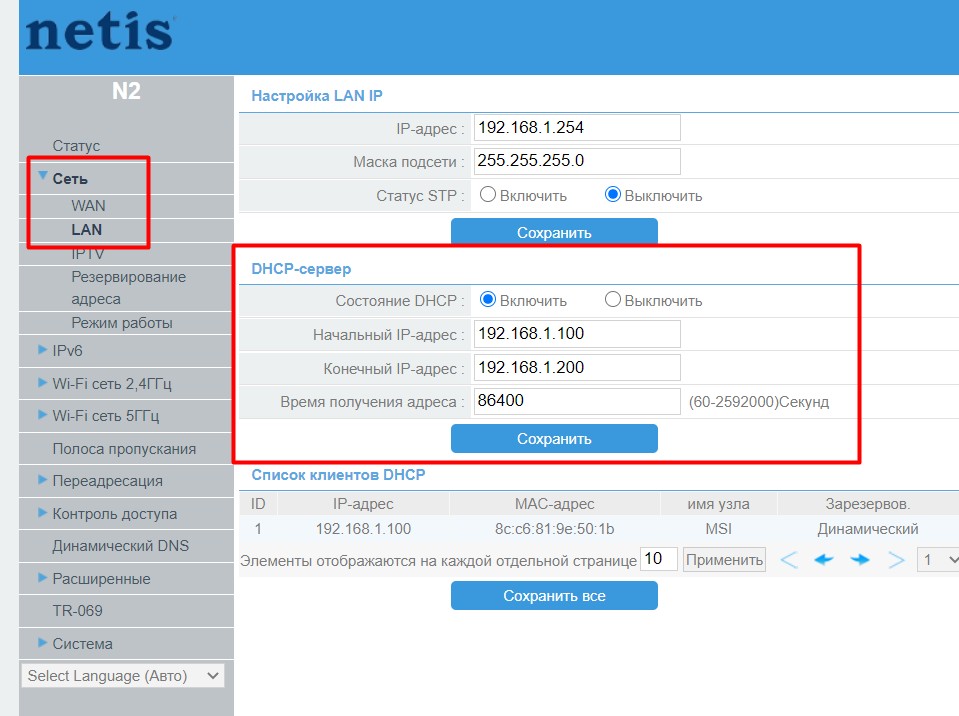Open the WAN settings page

coord(88,205)
